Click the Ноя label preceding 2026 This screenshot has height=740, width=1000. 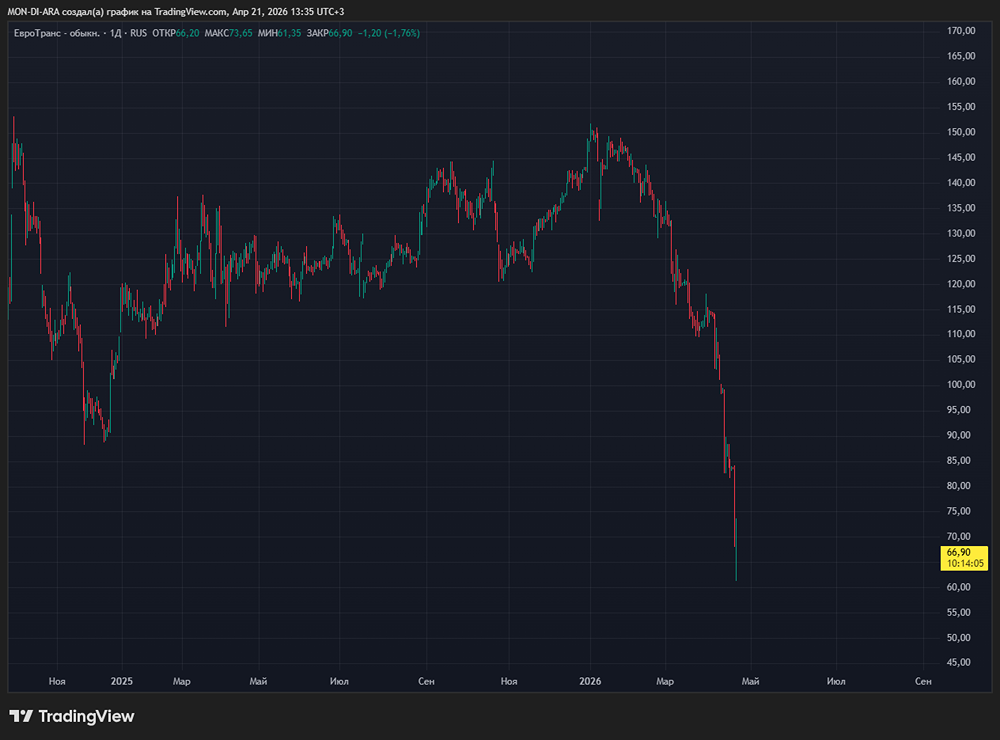point(509,681)
